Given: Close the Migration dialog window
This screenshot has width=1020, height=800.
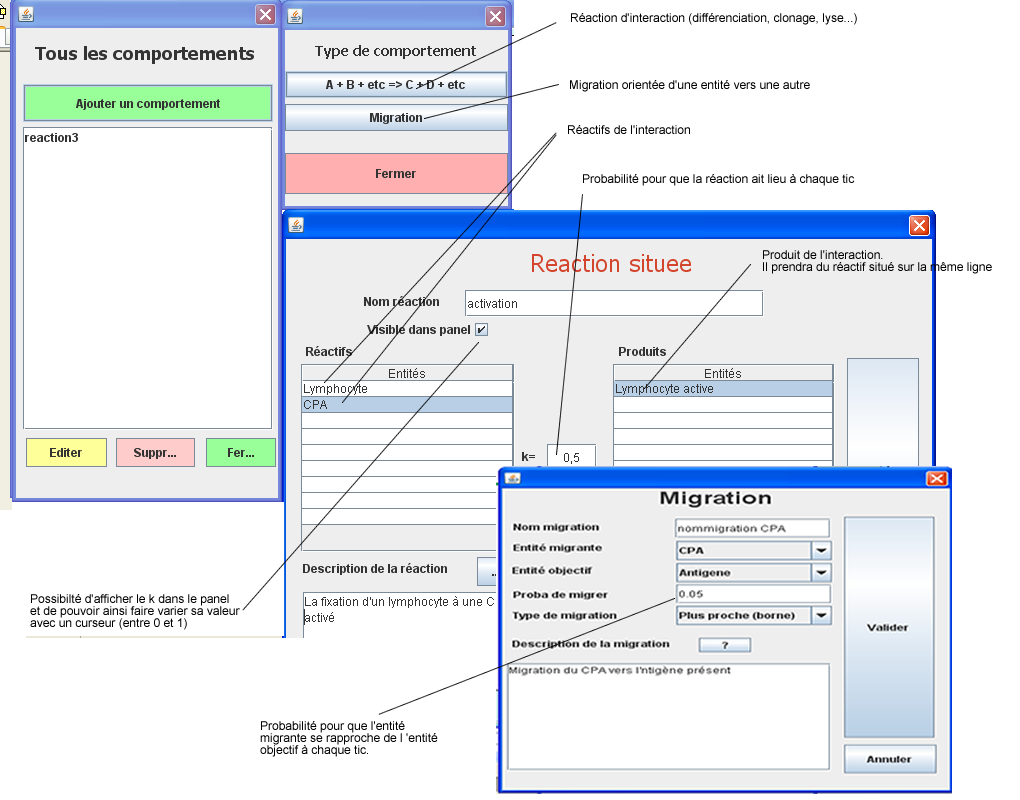Looking at the screenshot, I should pyautogui.click(x=936, y=478).
